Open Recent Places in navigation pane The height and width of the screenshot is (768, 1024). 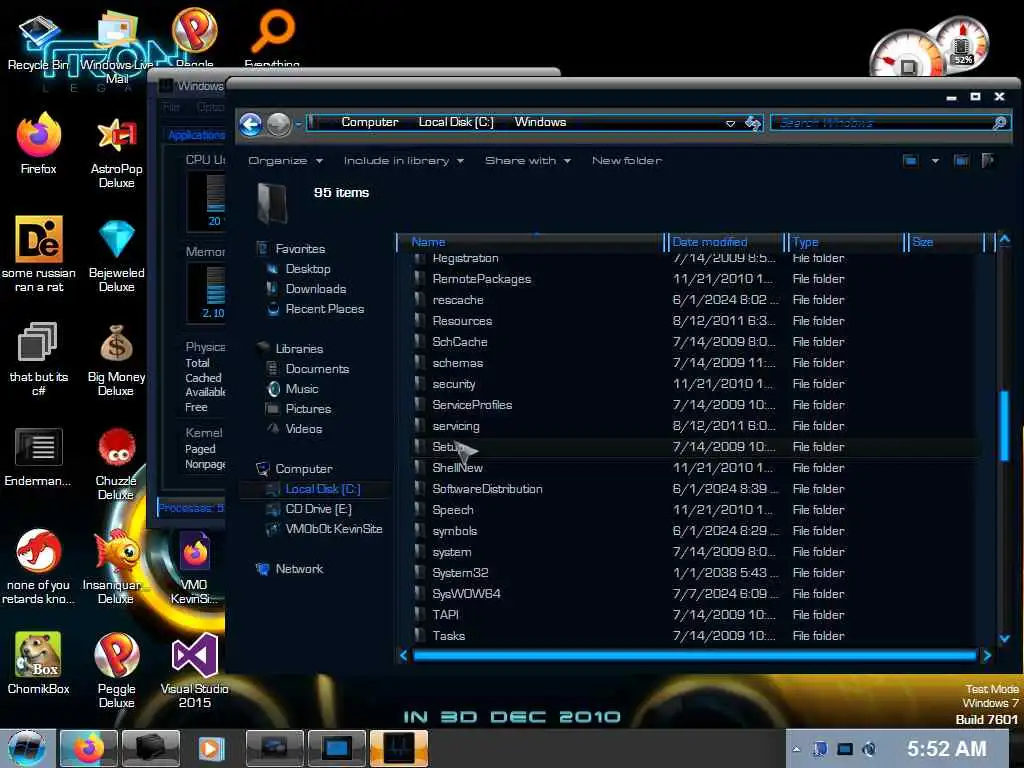point(325,309)
